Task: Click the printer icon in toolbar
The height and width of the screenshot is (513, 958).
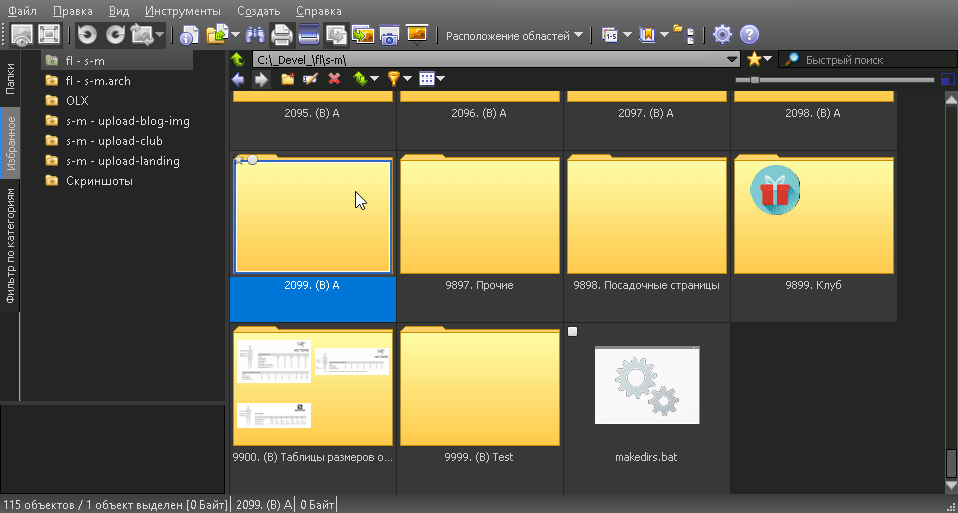Action: click(x=282, y=35)
